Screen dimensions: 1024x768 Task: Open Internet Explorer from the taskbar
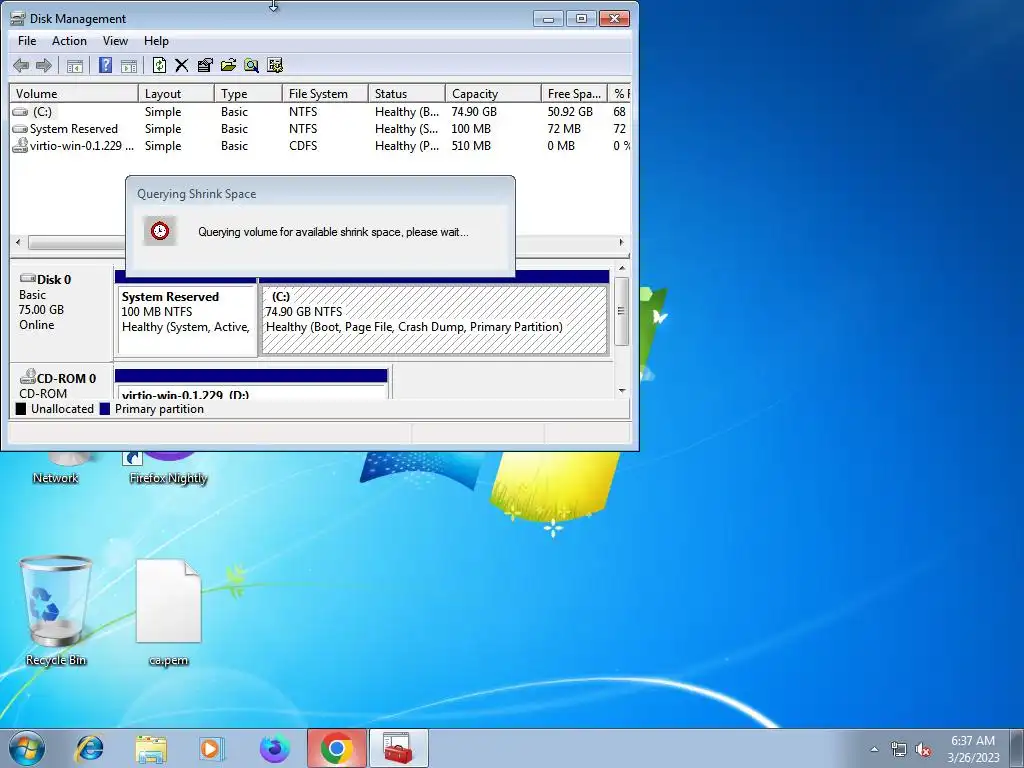point(89,748)
